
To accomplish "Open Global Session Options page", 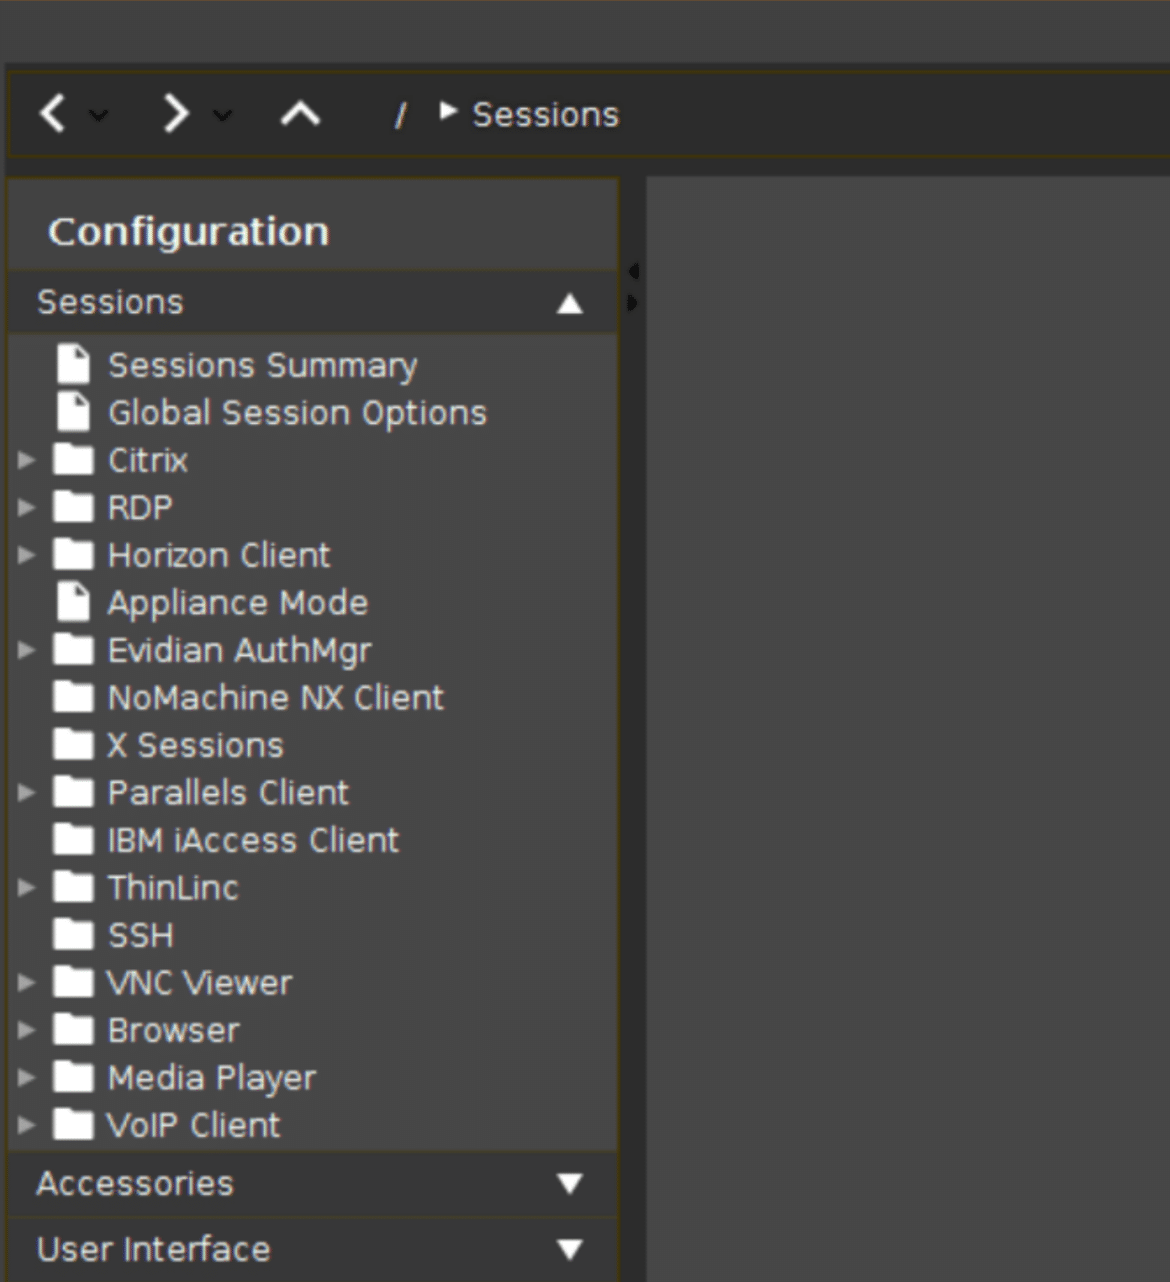I will [297, 413].
